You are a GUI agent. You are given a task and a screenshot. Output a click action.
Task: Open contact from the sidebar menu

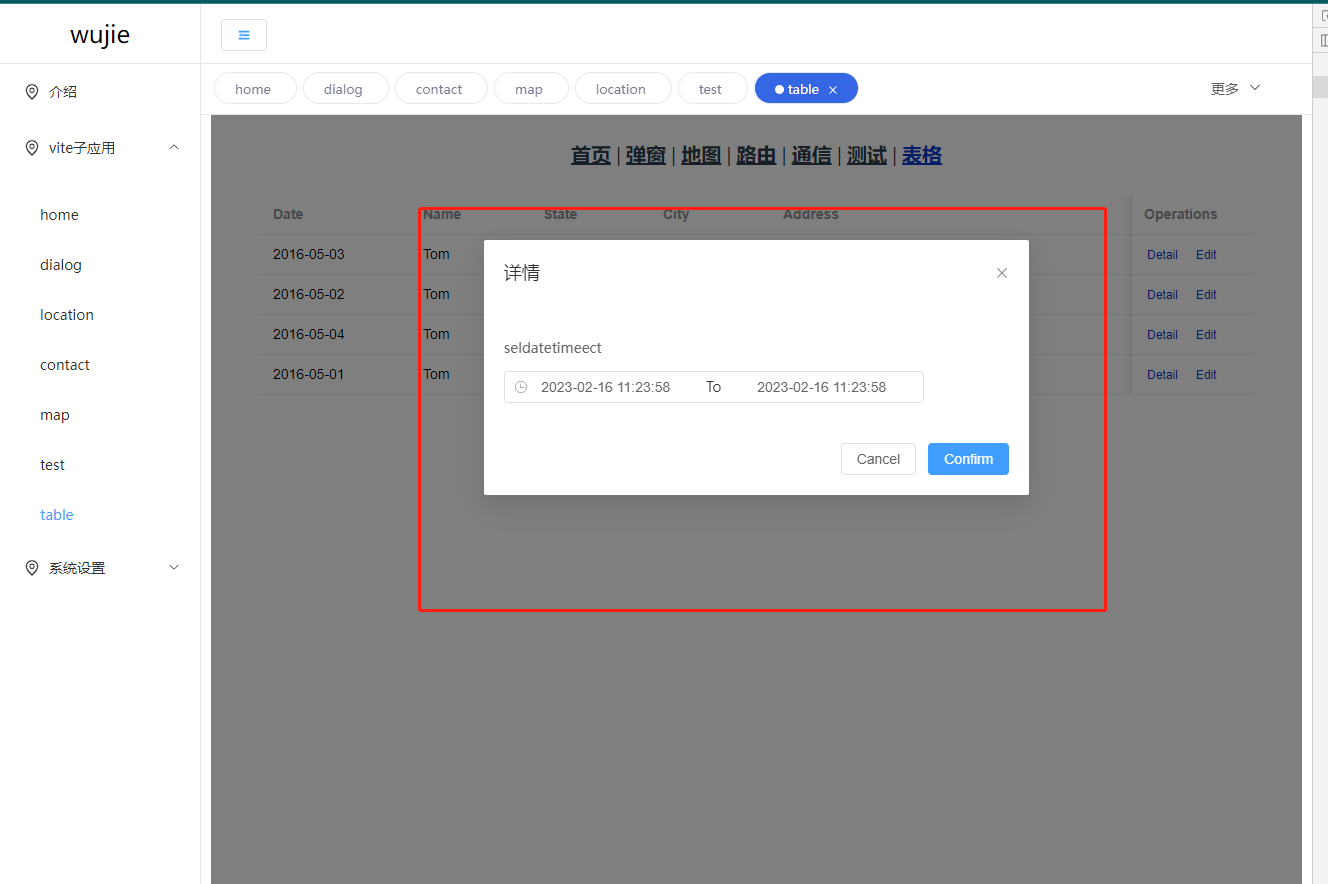(x=64, y=364)
